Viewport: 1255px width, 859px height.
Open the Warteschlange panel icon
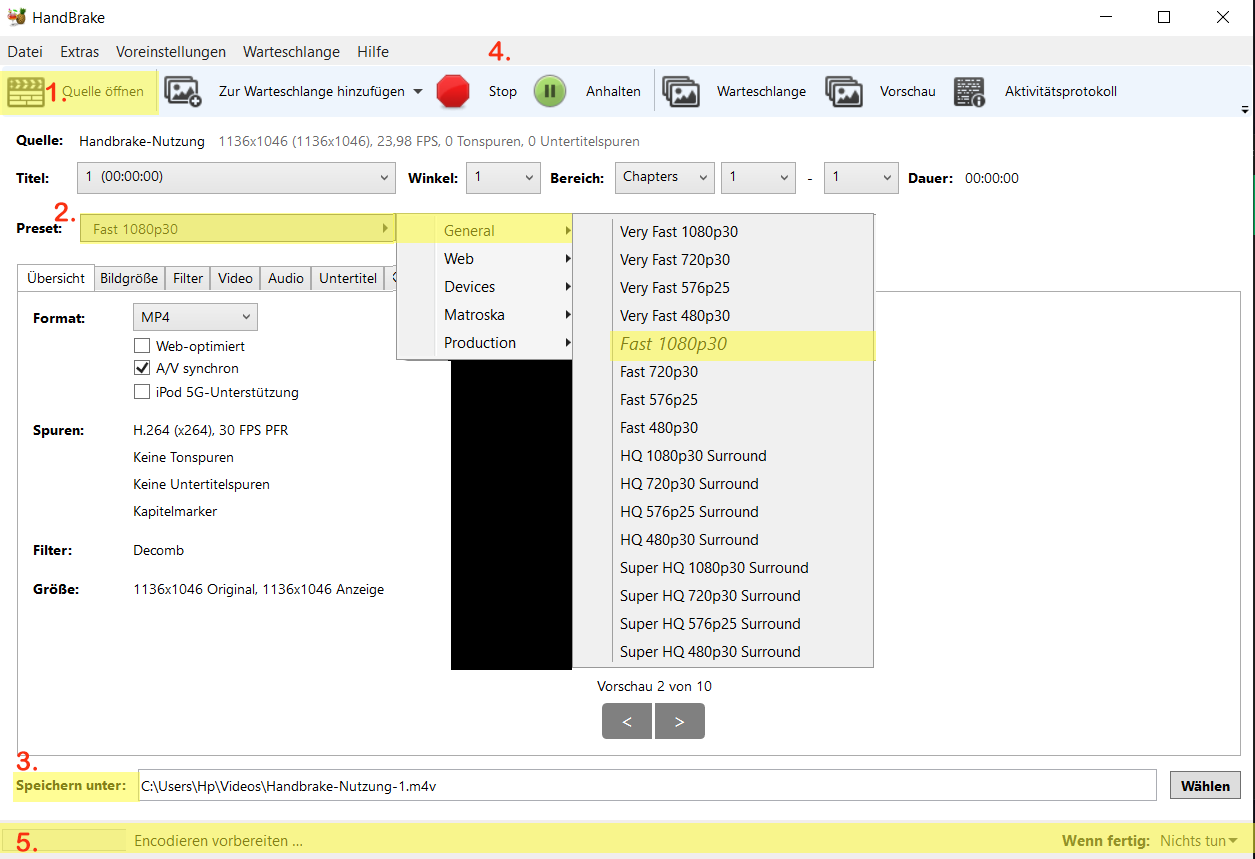pos(683,90)
